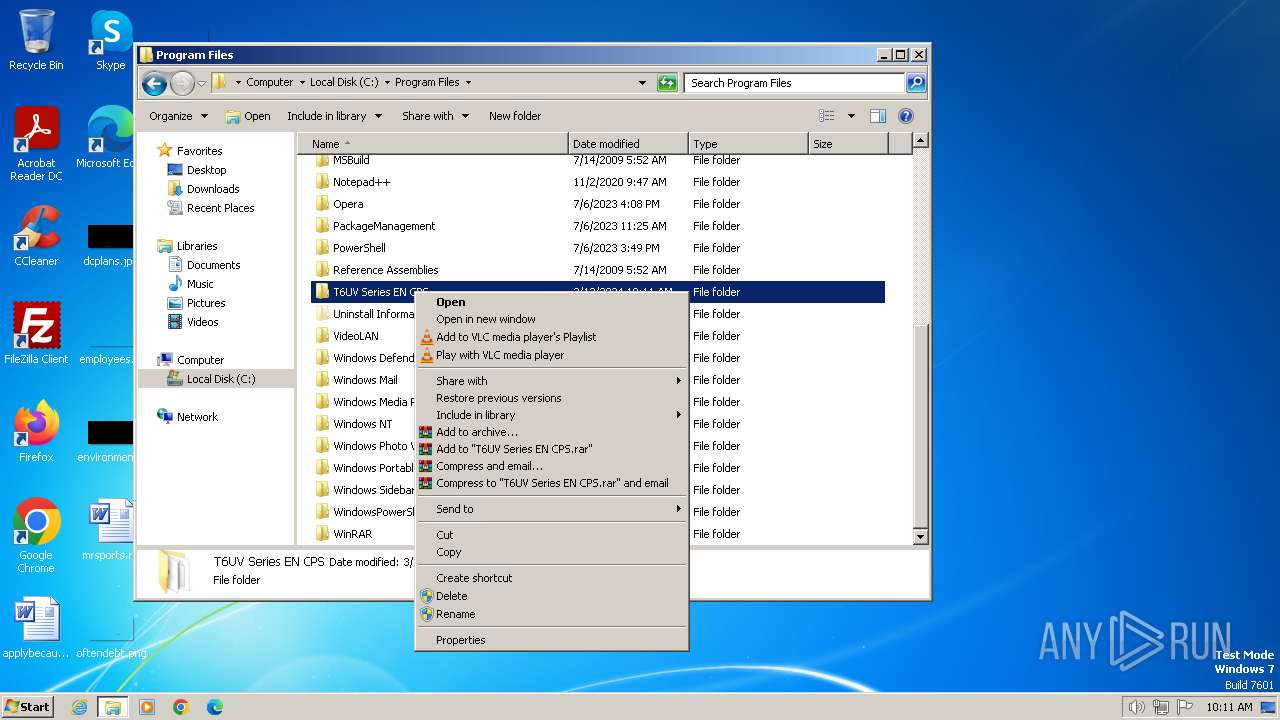Choose Create shortcut menu entry

(x=551, y=578)
